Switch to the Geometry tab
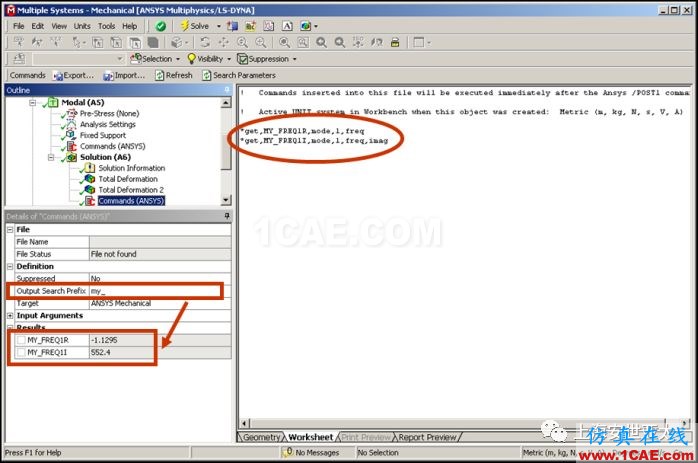The image size is (698, 463). (x=261, y=437)
